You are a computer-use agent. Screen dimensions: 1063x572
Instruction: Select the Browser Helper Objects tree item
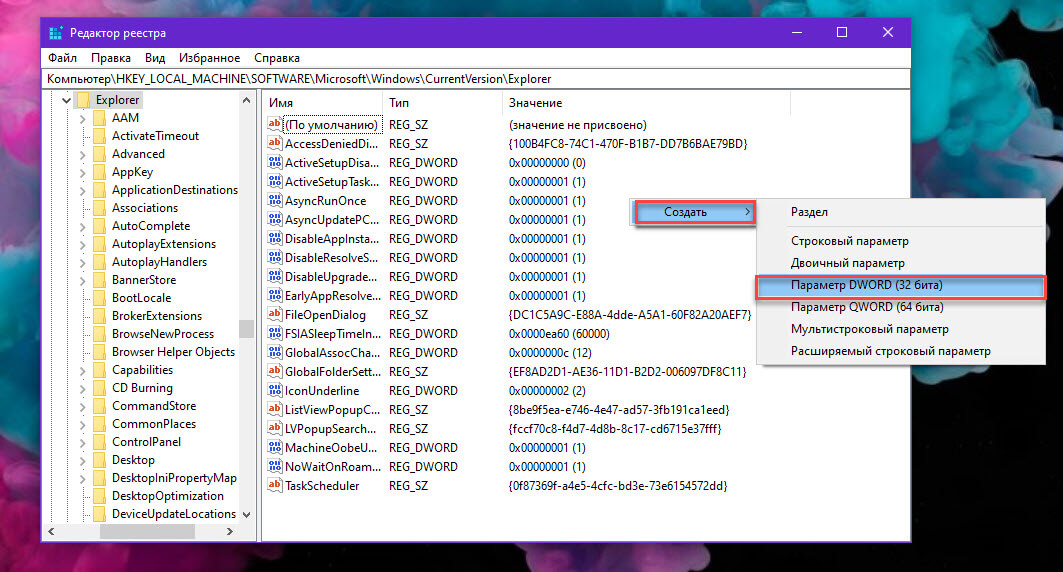(174, 352)
